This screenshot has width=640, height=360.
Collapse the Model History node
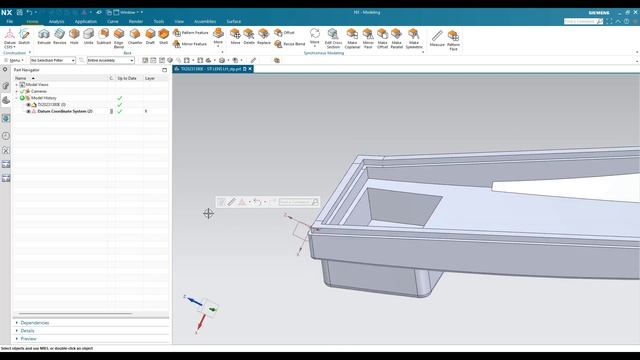pos(17,98)
